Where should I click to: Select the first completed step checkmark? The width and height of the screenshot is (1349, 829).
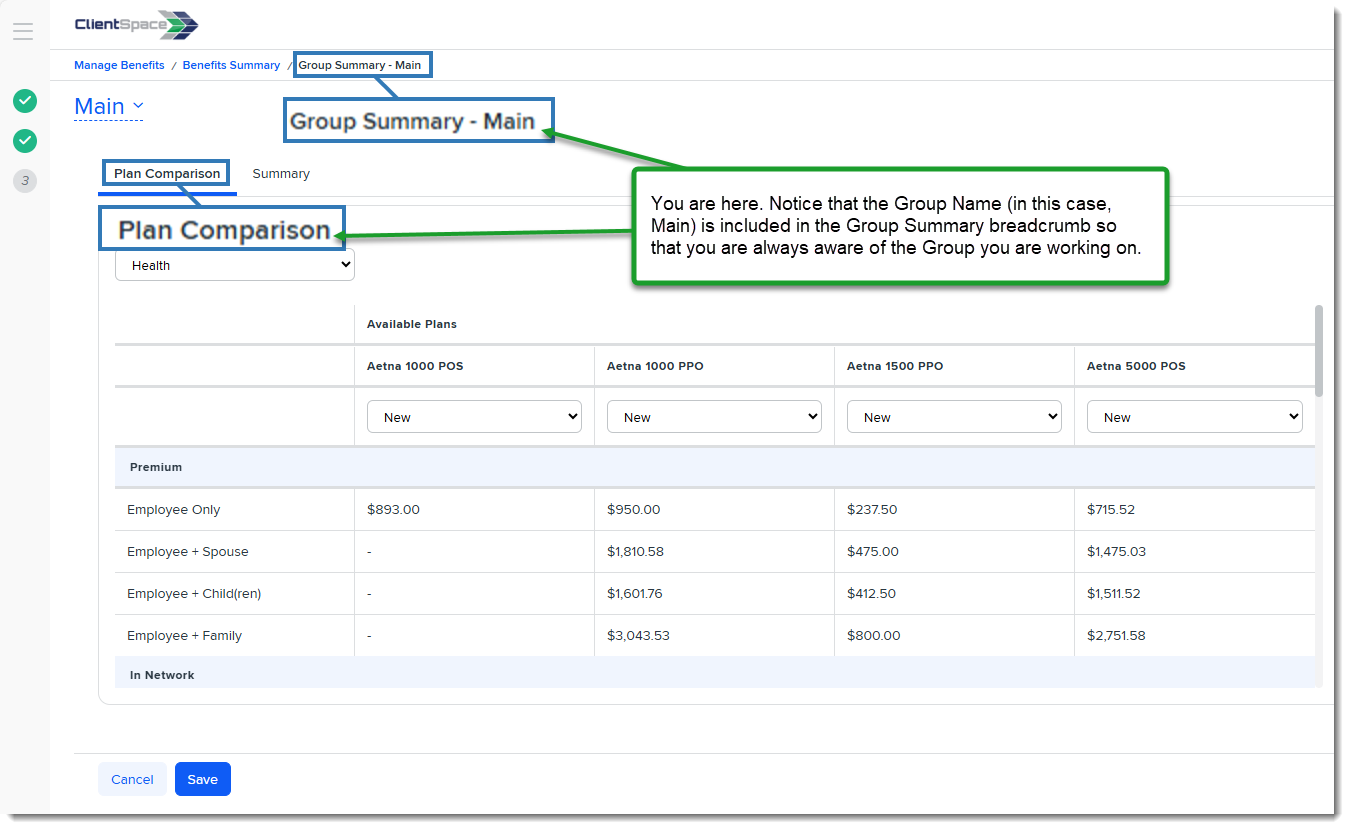pyautogui.click(x=25, y=101)
